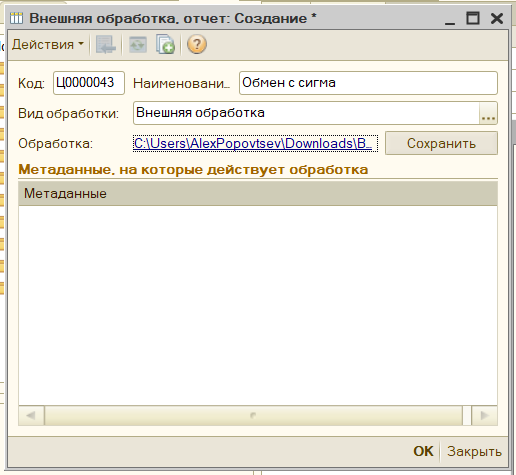The height and width of the screenshot is (475, 516).
Task: Click the window icon in title bar
Action: (x=16, y=18)
